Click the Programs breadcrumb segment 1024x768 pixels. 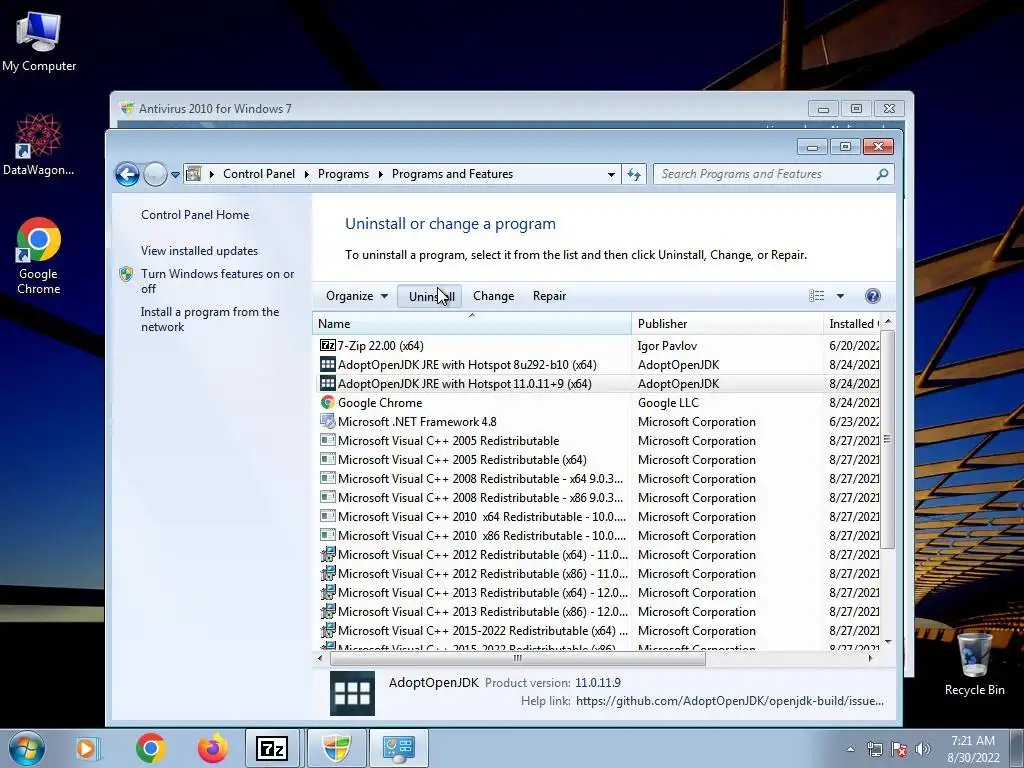[x=343, y=174]
